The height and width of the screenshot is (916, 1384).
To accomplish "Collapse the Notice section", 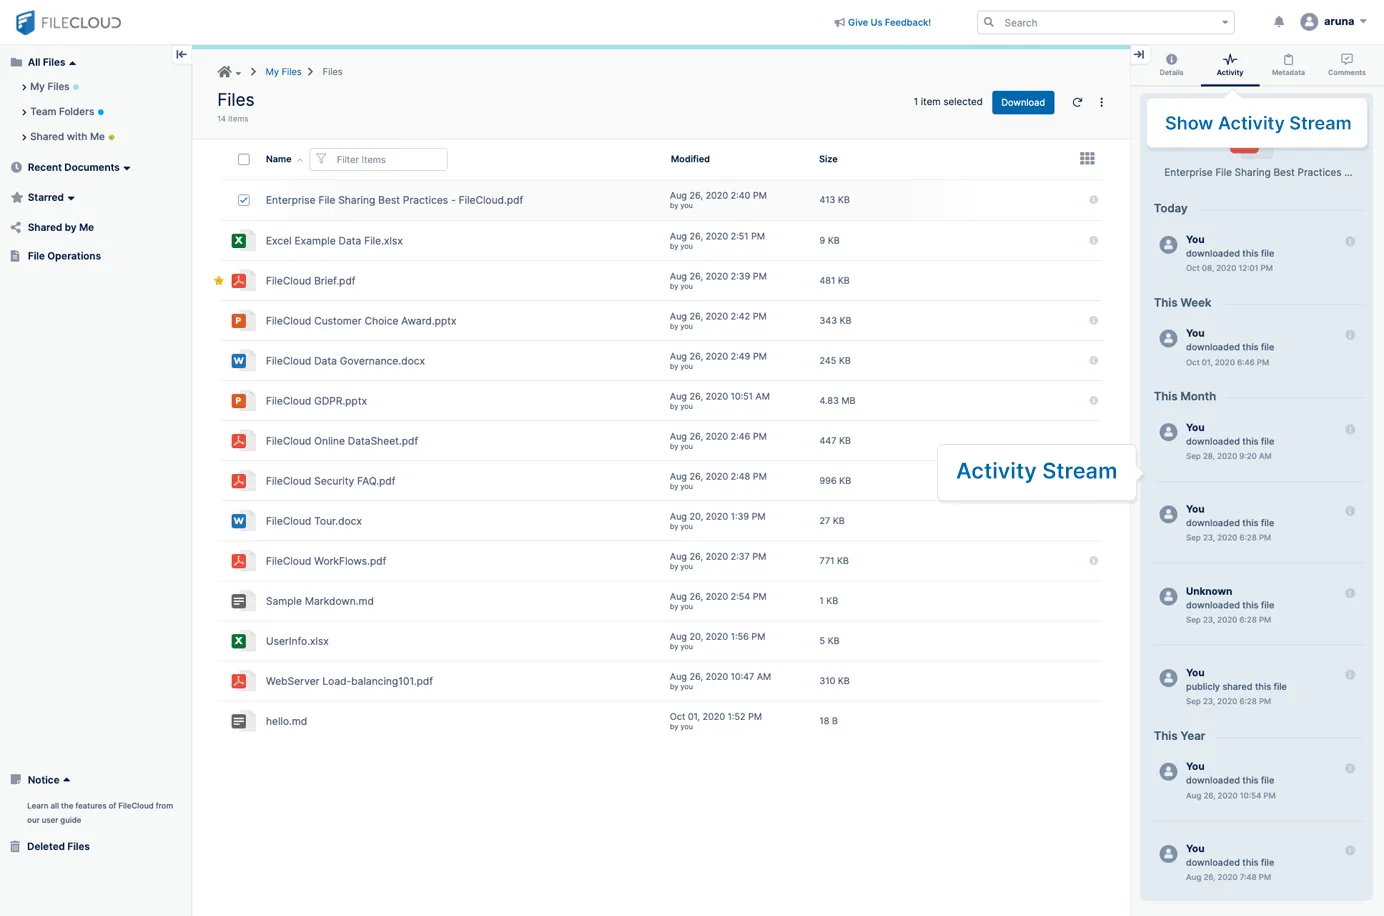I will coord(67,780).
